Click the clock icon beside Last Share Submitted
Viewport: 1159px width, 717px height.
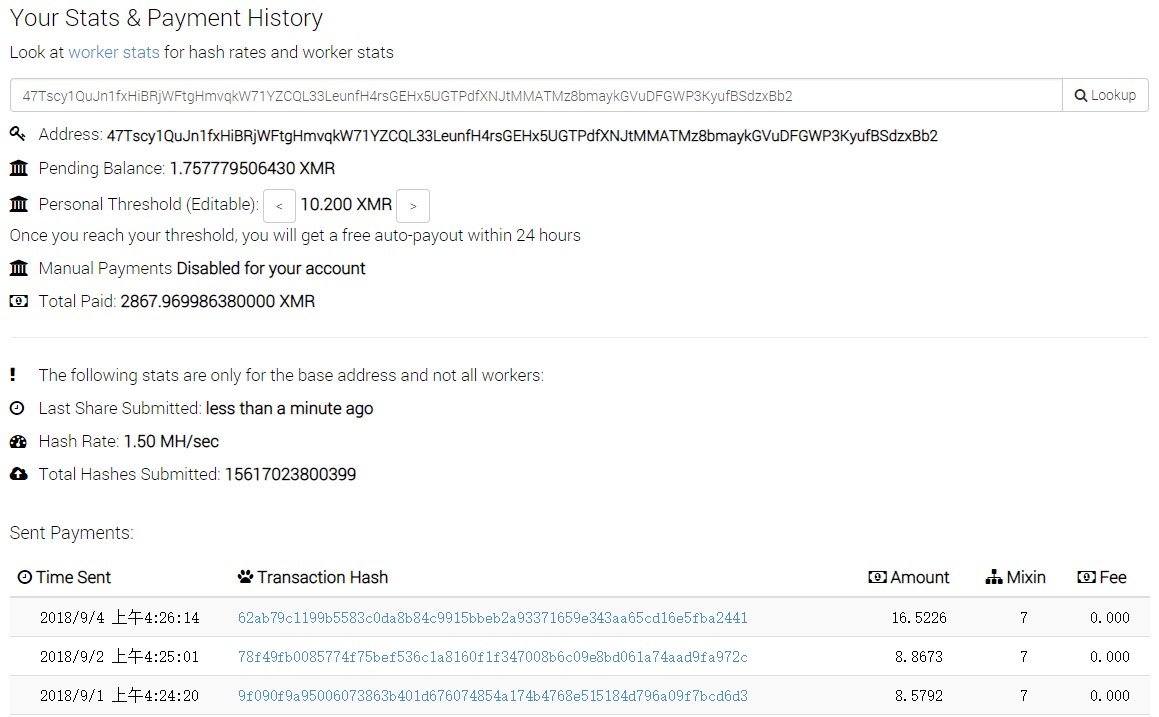17,408
